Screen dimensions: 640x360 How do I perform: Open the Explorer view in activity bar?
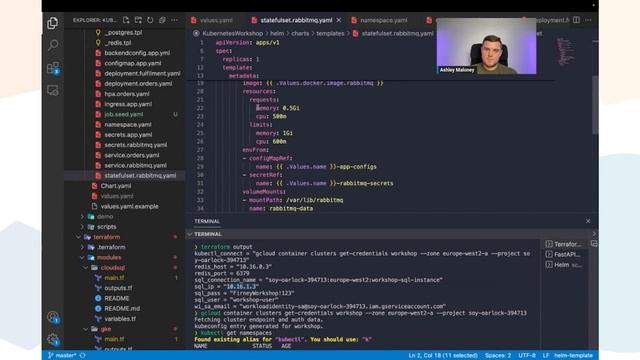[53, 23]
